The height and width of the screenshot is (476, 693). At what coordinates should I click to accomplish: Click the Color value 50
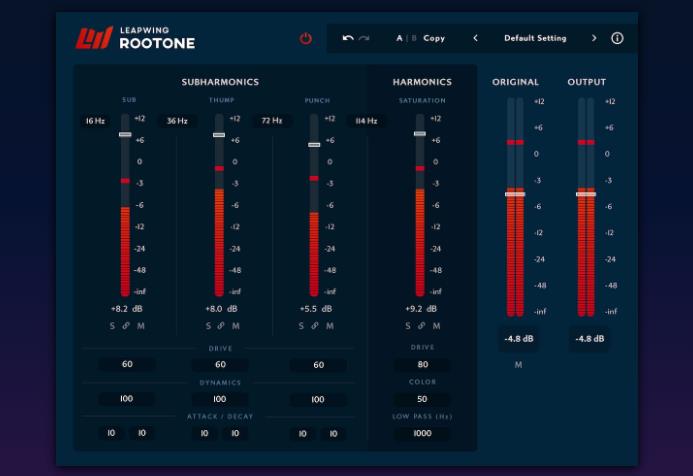point(422,399)
